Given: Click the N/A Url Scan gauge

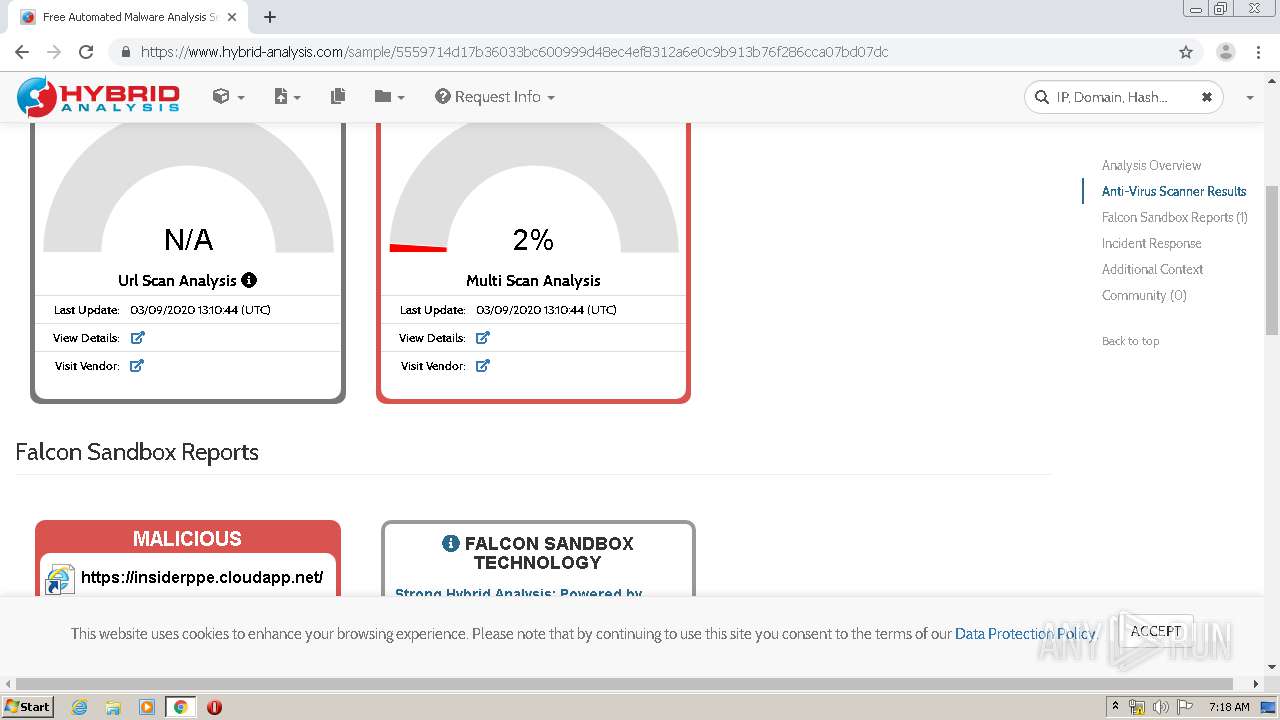Looking at the screenshot, I should 188,190.
